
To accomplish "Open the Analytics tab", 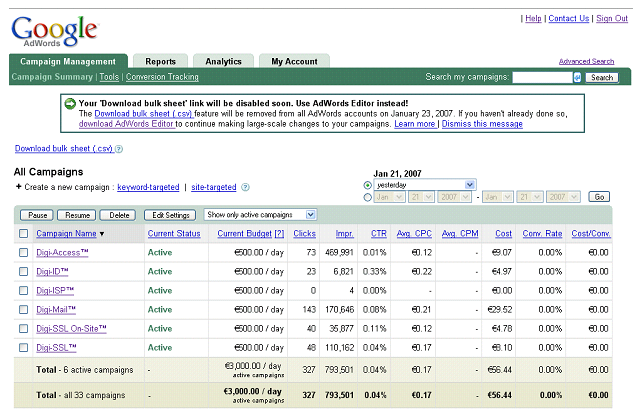I will 223,61.
